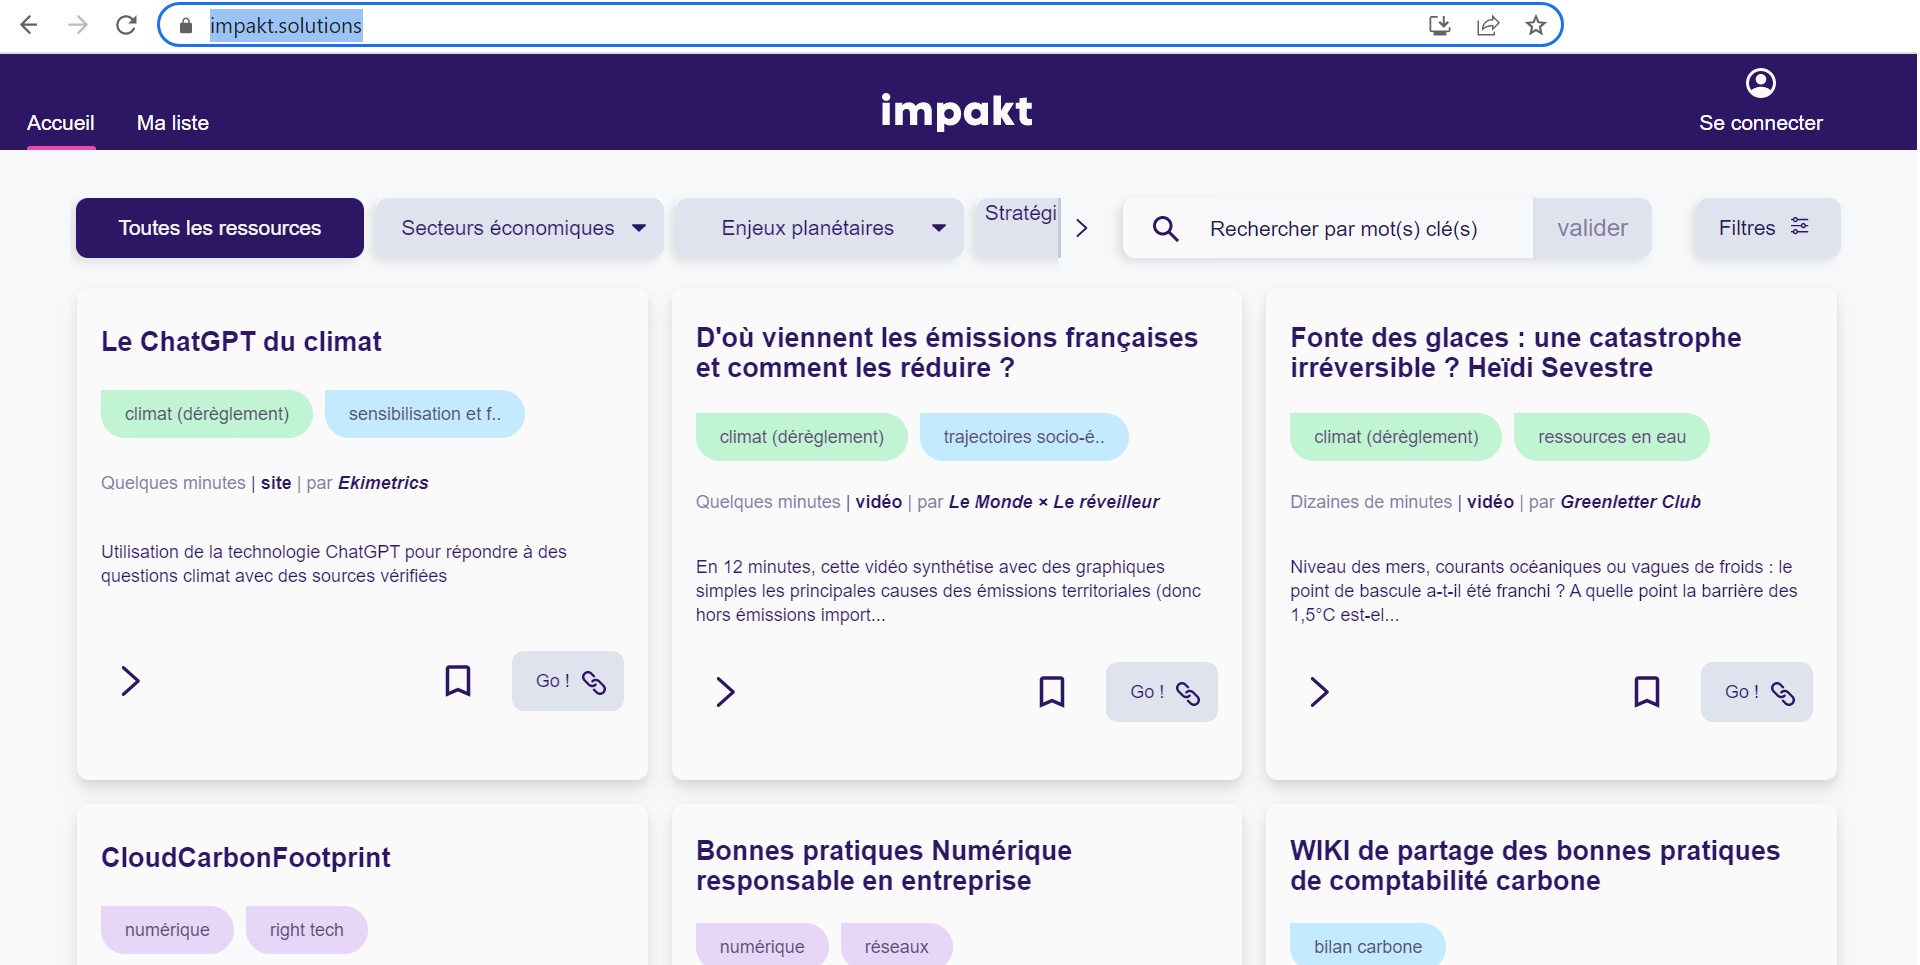Screen dimensions: 1920x965
Task: Go to the Accueil tab
Action: tap(61, 123)
